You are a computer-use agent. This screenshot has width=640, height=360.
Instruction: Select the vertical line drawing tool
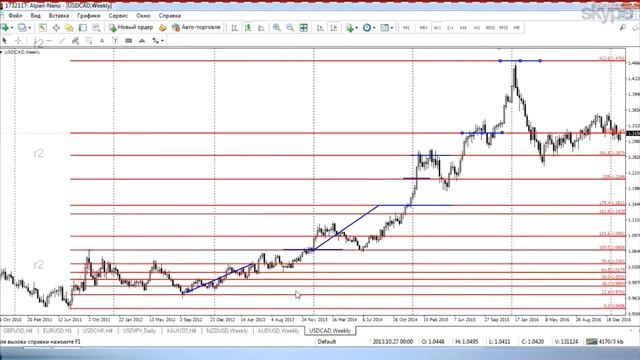(36, 41)
